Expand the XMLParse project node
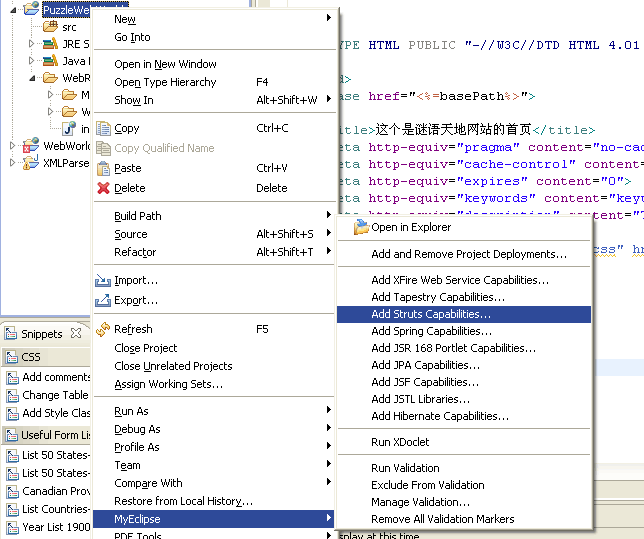The height and width of the screenshot is (539, 644). (12, 163)
